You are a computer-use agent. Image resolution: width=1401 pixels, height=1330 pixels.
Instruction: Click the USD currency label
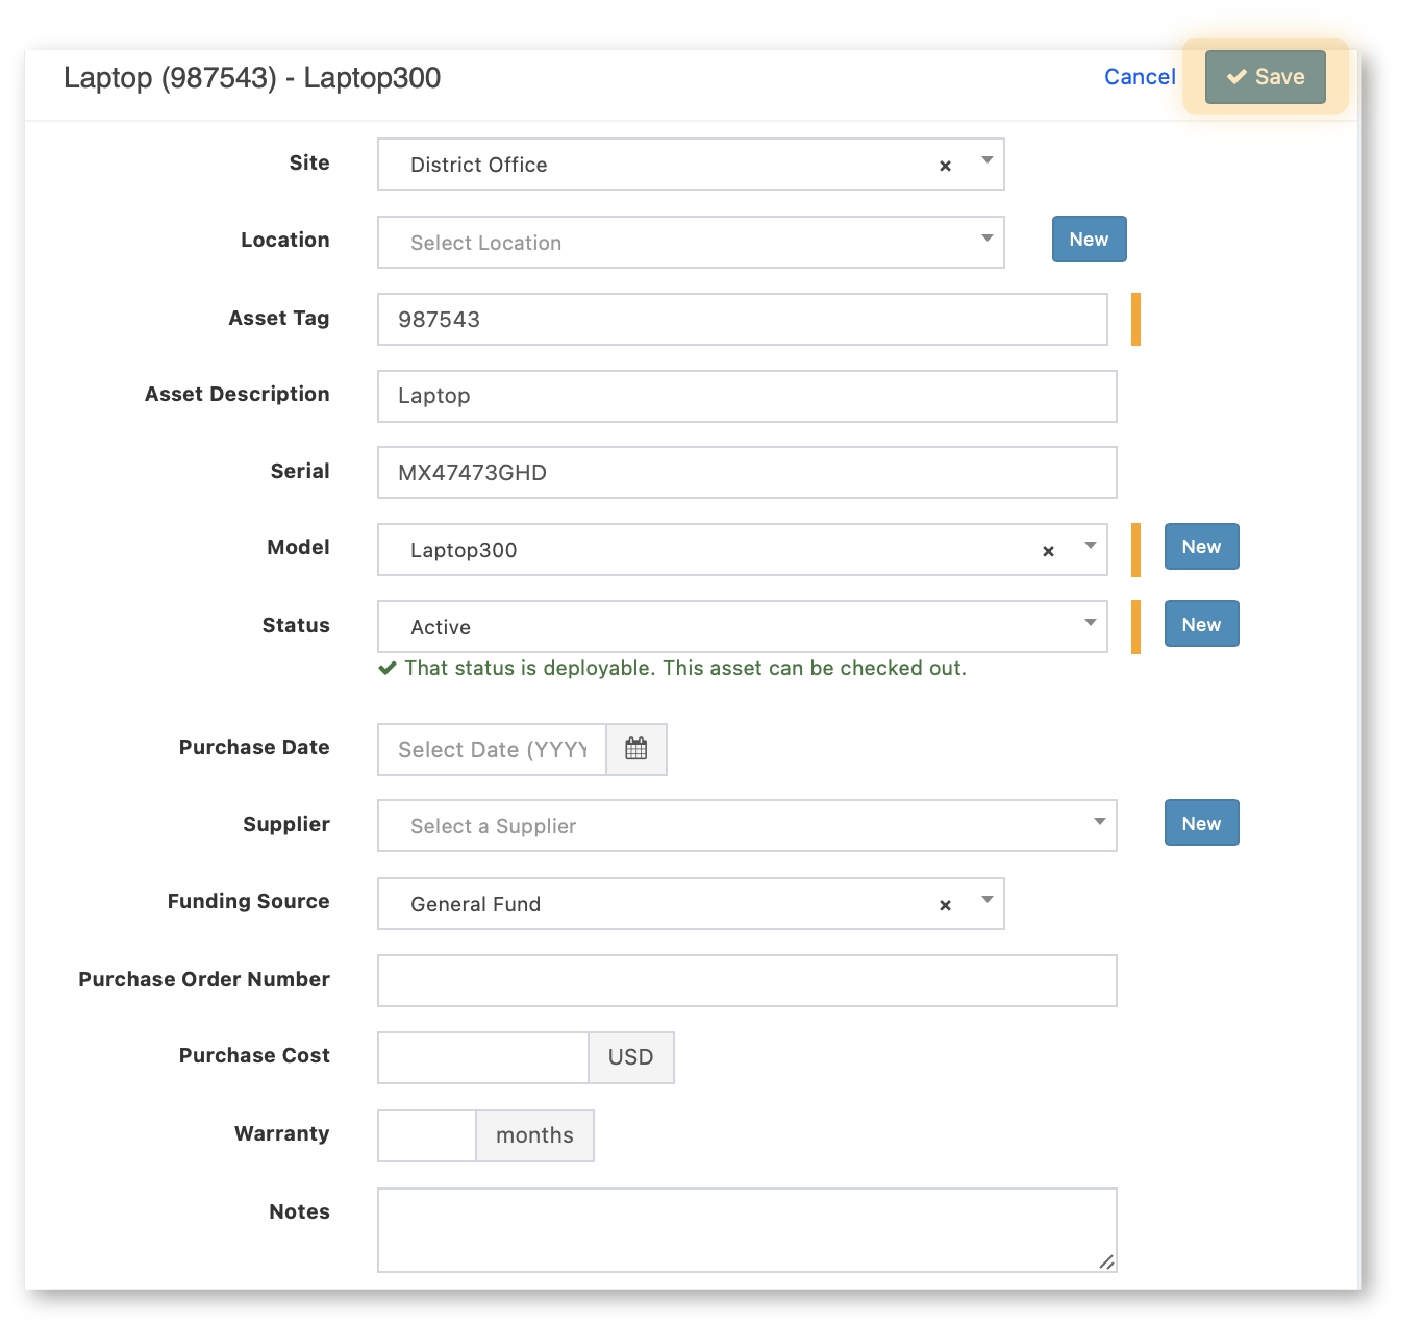pyautogui.click(x=631, y=1057)
